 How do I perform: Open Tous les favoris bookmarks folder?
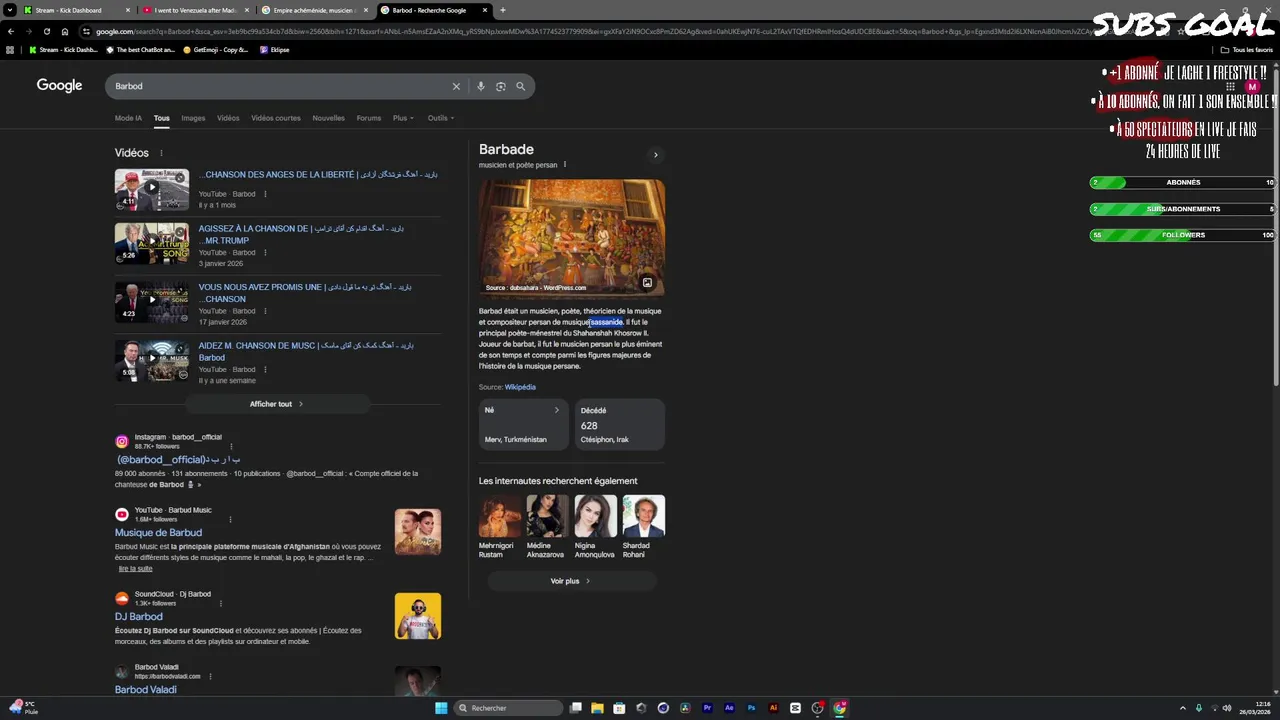(1246, 49)
